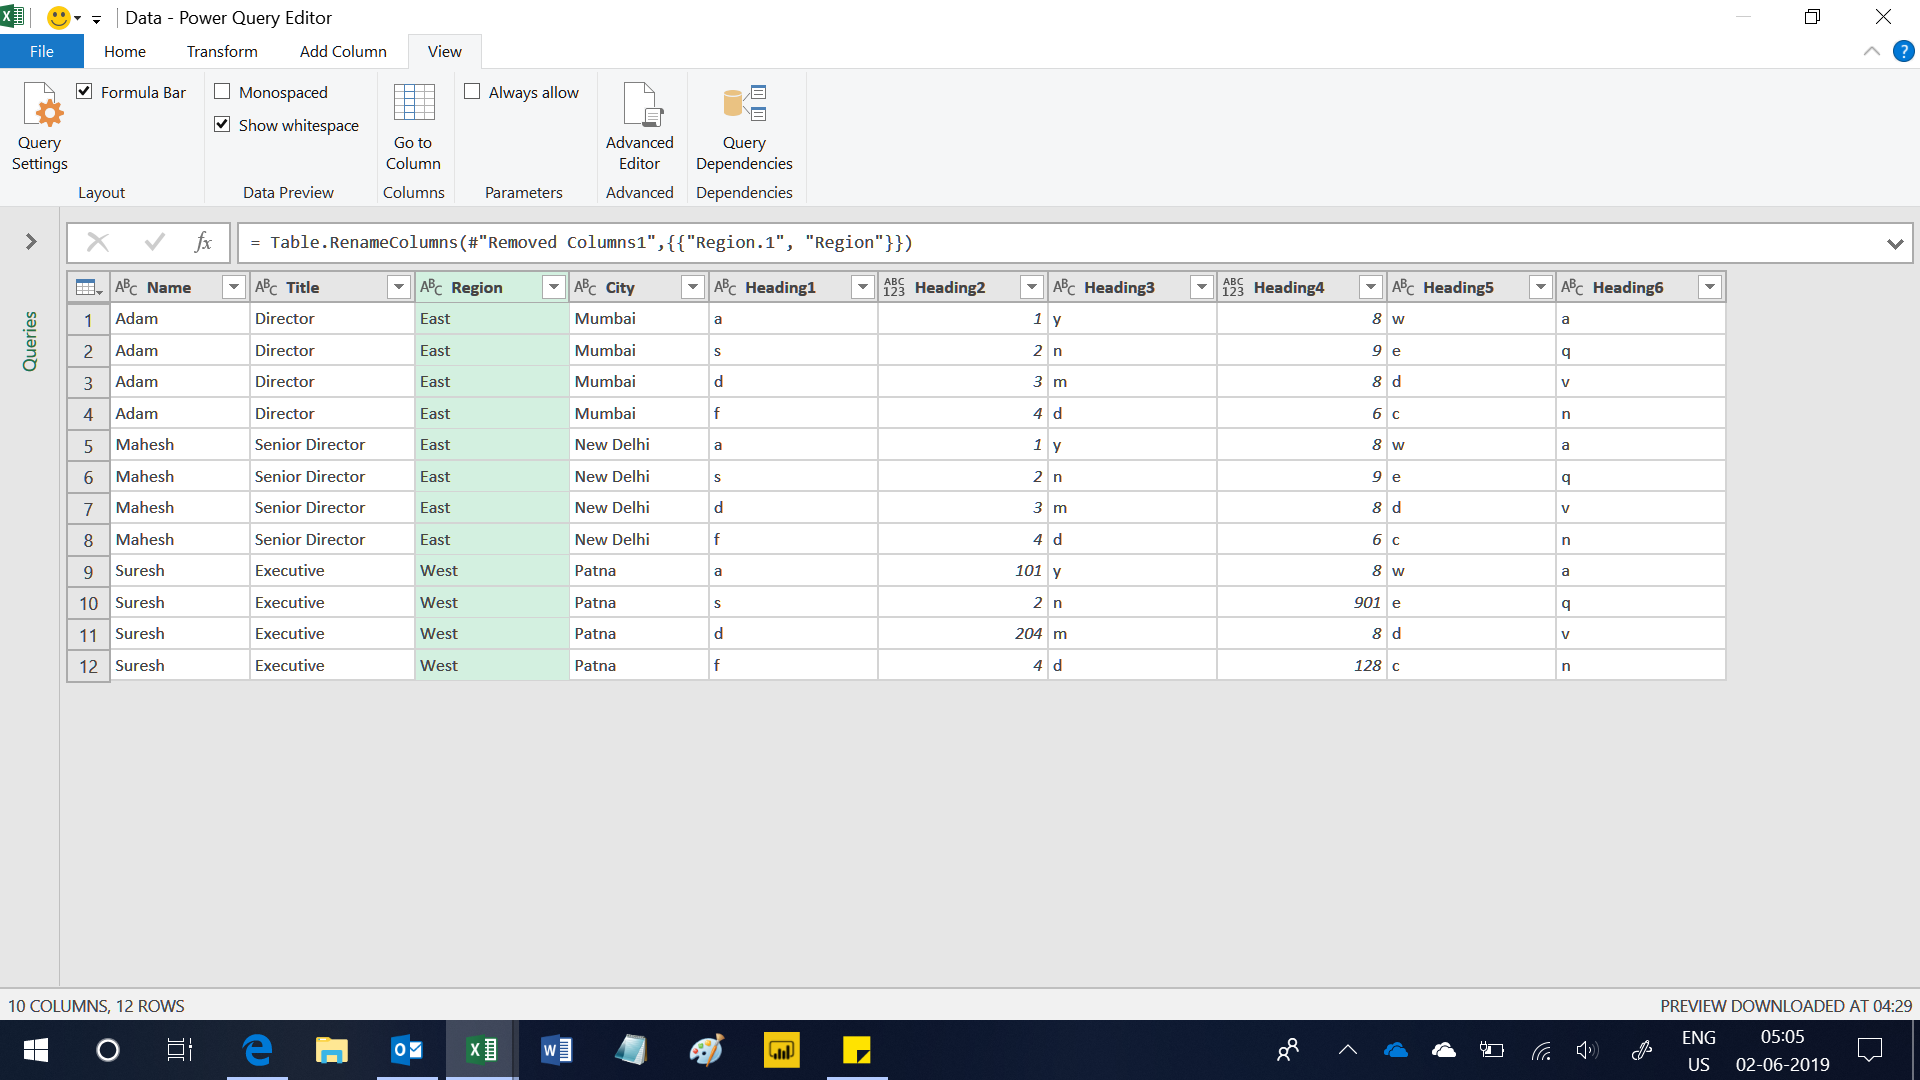Enable the Always allow checkbox
This screenshot has height=1080, width=1920.
tap(472, 92)
